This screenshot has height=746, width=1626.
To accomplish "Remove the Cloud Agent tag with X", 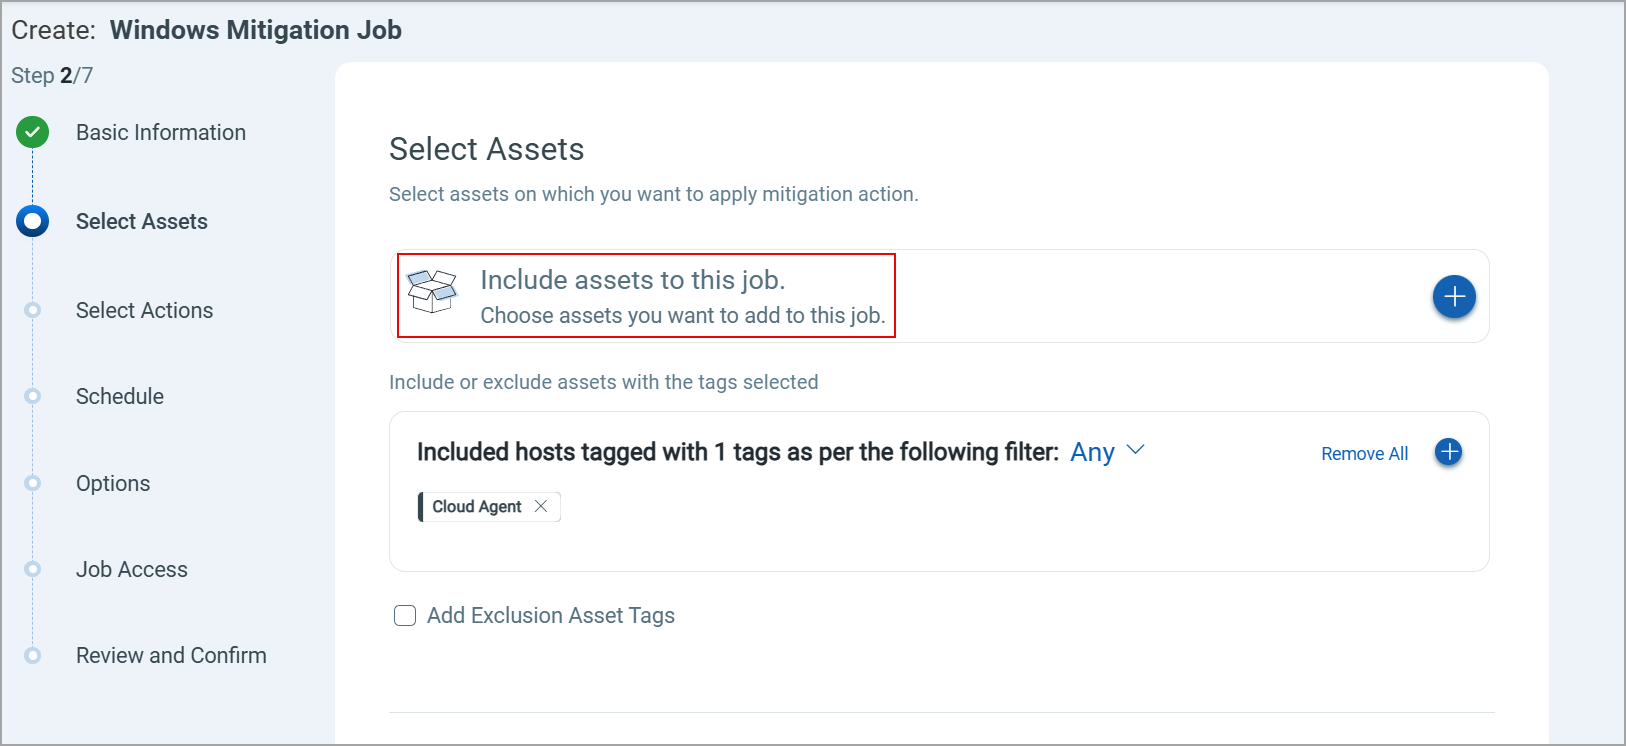I will pos(541,507).
